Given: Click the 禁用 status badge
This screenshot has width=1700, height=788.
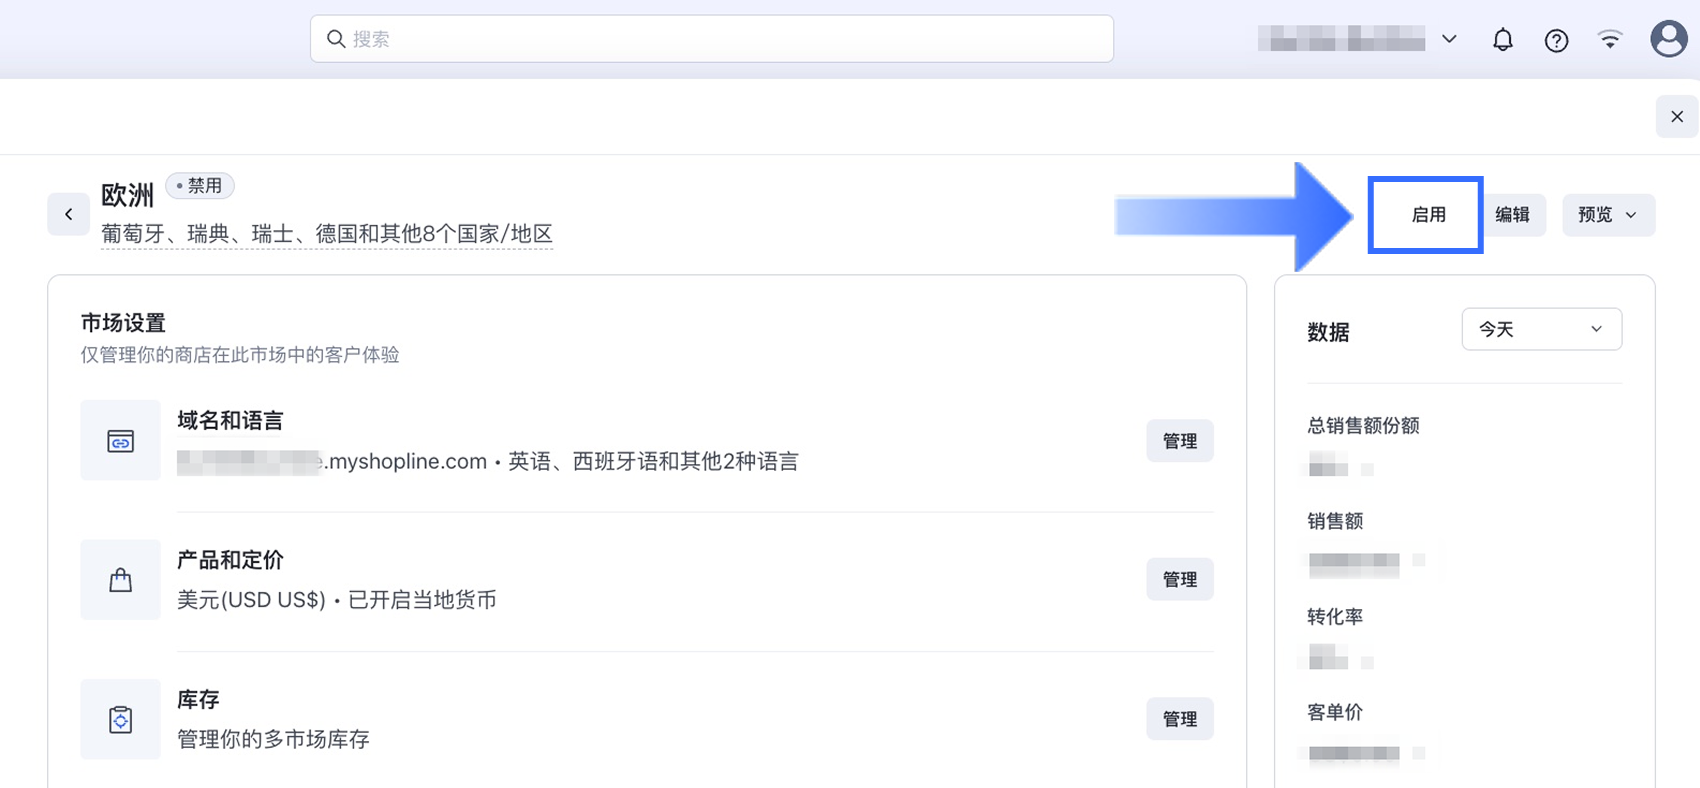Looking at the screenshot, I should 200,186.
